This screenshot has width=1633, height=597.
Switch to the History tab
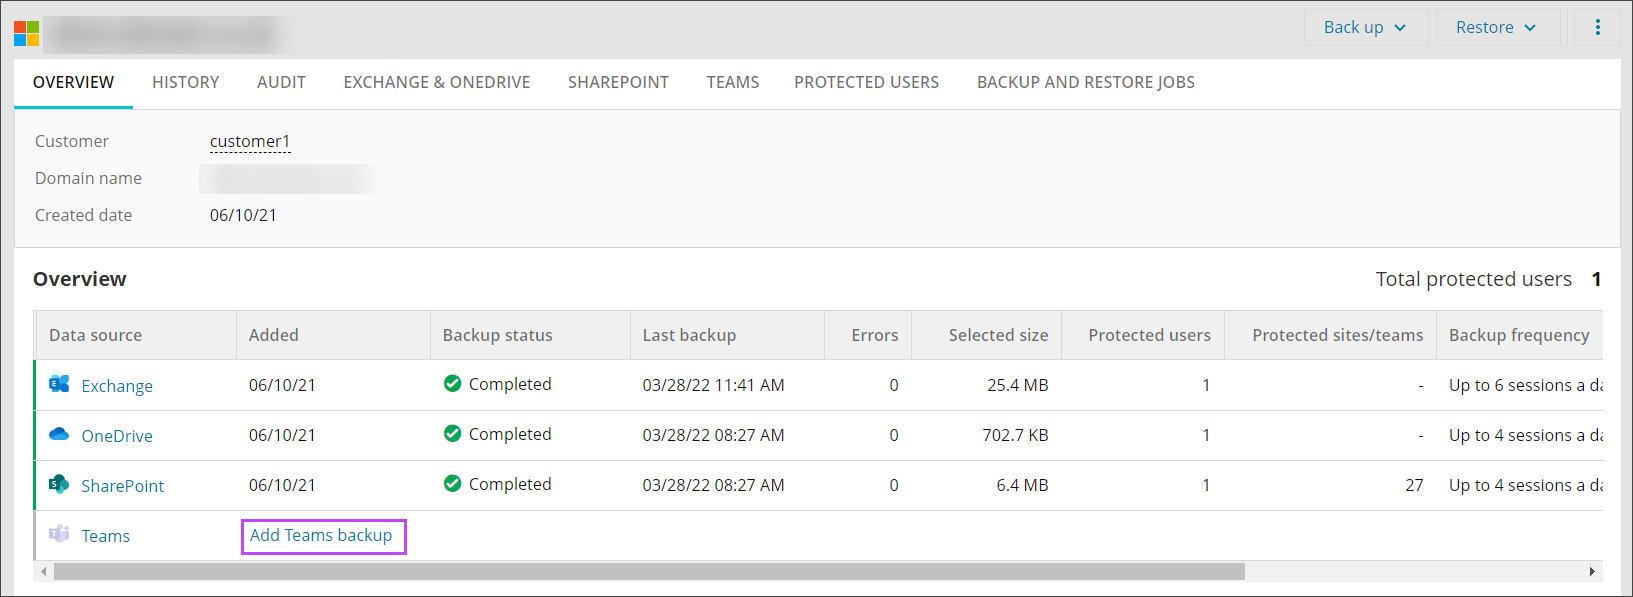click(x=185, y=82)
